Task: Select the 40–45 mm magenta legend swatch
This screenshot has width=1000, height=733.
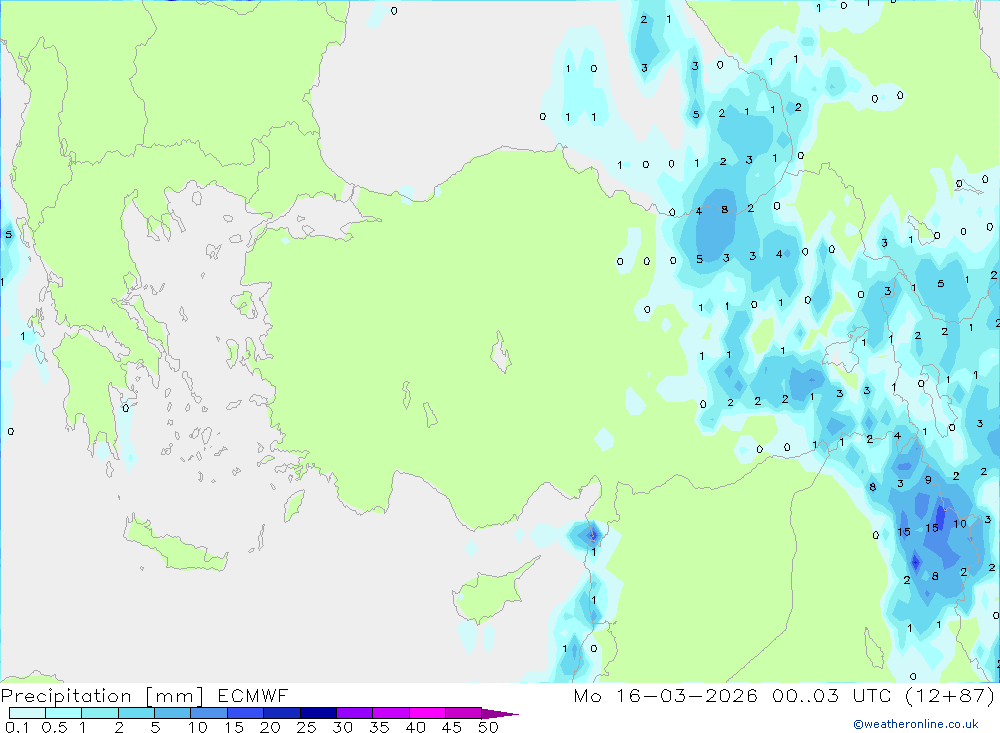Action: [427, 713]
